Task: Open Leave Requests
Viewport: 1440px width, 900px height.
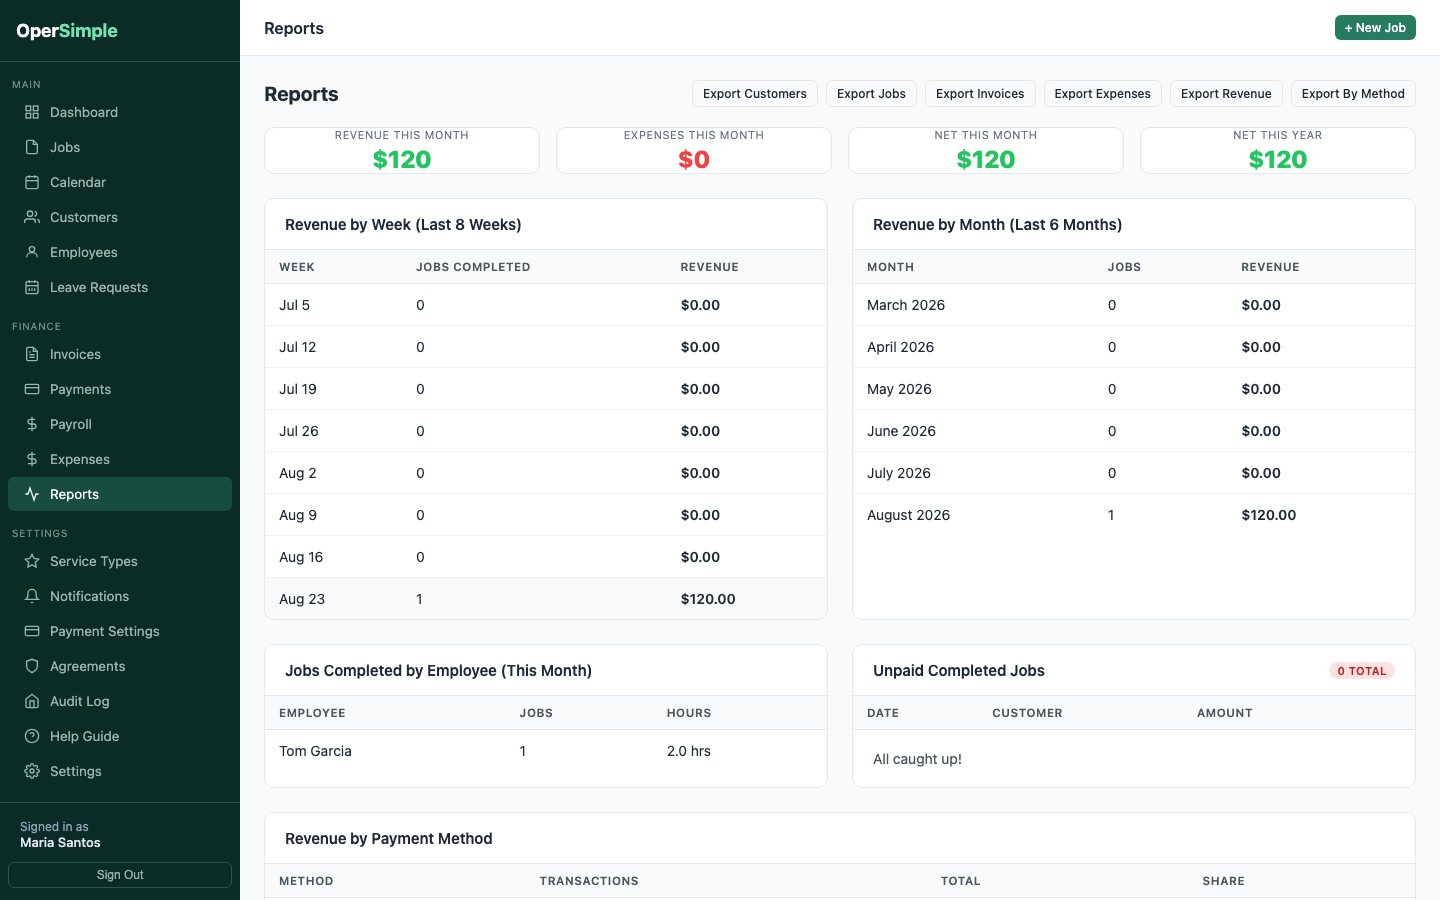Action: click(x=120, y=287)
